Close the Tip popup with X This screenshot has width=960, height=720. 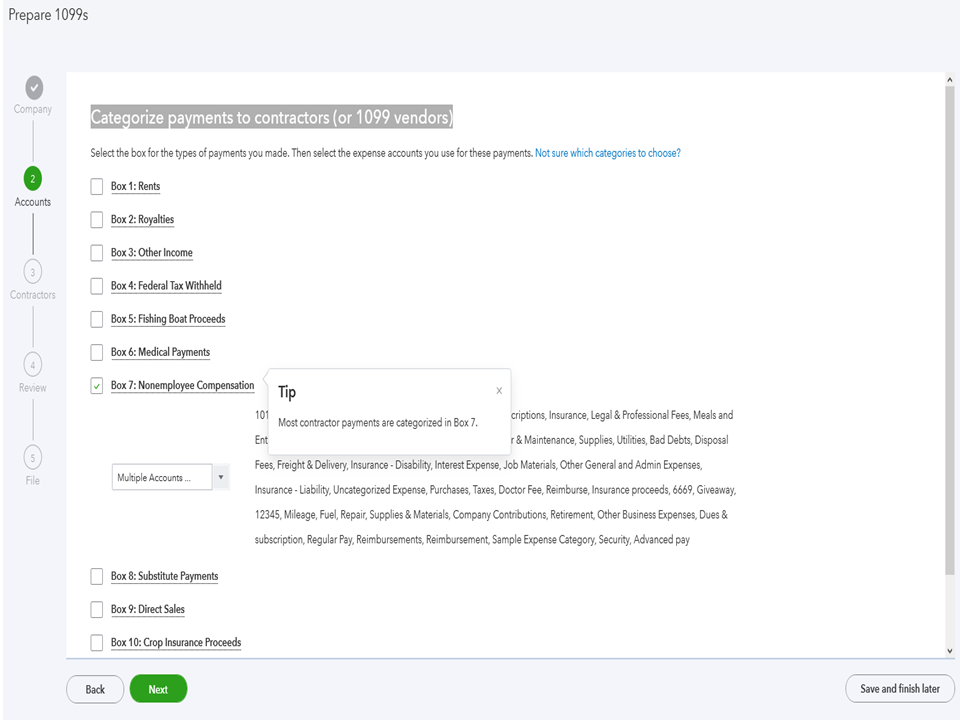tap(499, 391)
